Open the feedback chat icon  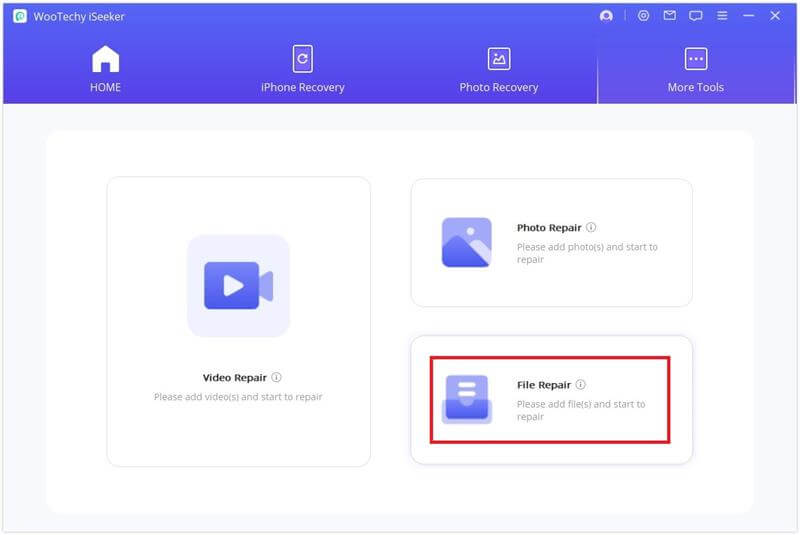pyautogui.click(x=695, y=16)
